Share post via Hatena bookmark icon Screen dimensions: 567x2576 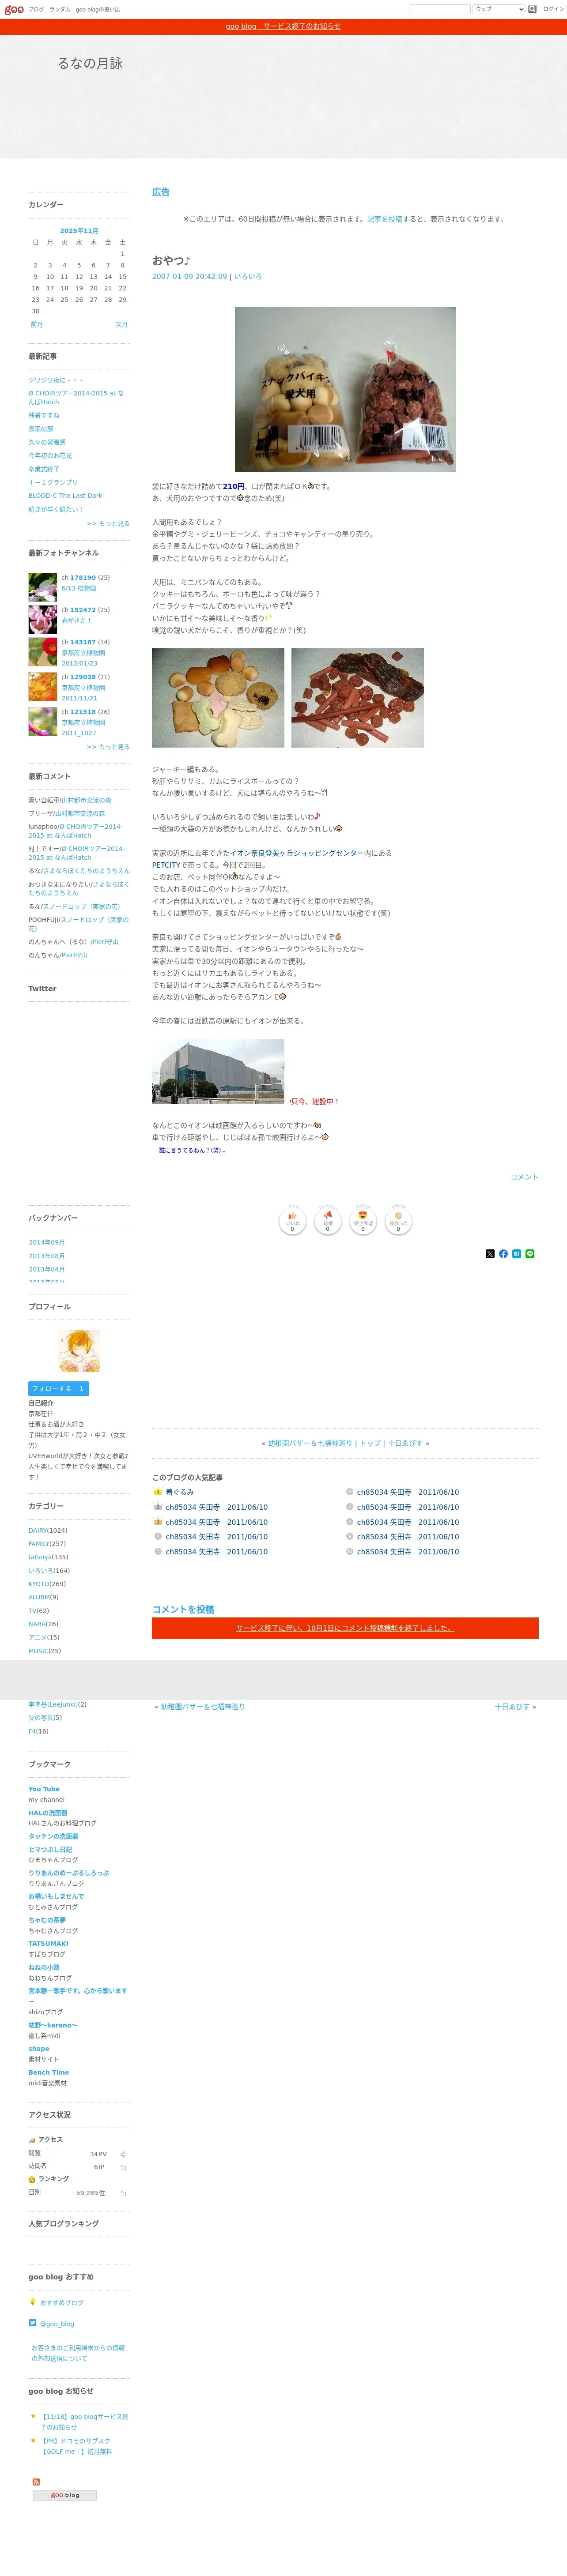[516, 1253]
